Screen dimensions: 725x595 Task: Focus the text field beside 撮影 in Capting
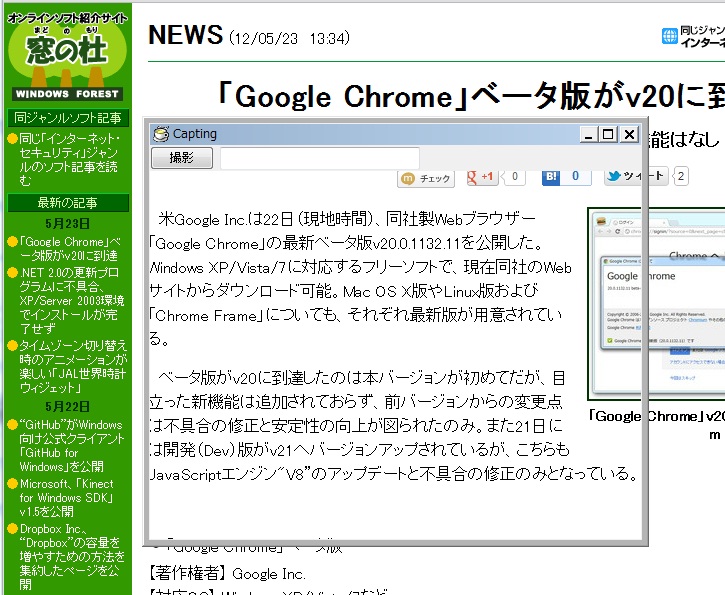319,158
